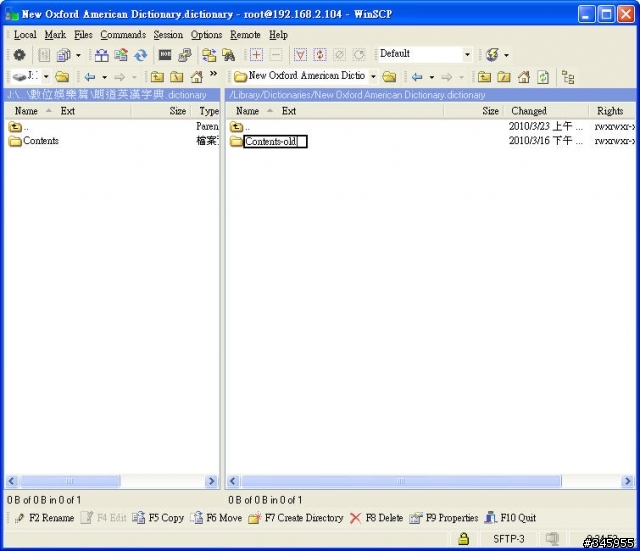Click the lightning globe session icon
Viewport: 640px width, 551px height.
pyautogui.click(x=492, y=55)
